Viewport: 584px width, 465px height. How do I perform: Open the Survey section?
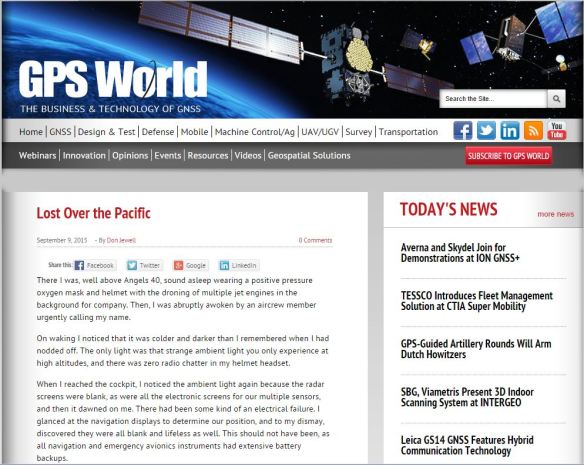point(359,132)
